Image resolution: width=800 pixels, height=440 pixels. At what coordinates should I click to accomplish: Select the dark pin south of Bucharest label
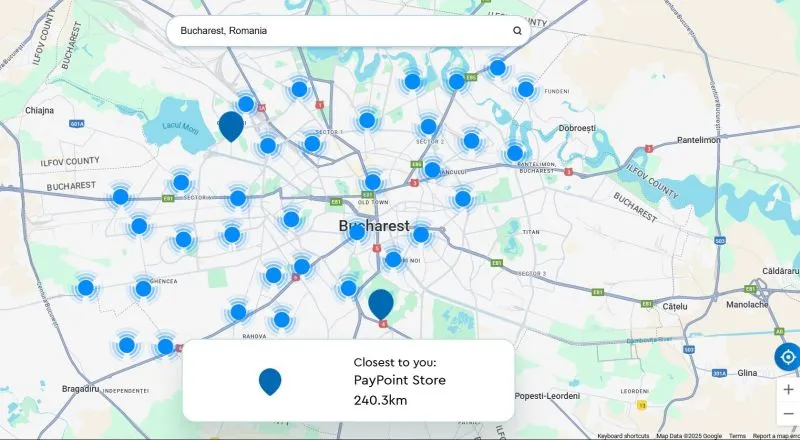(381, 304)
